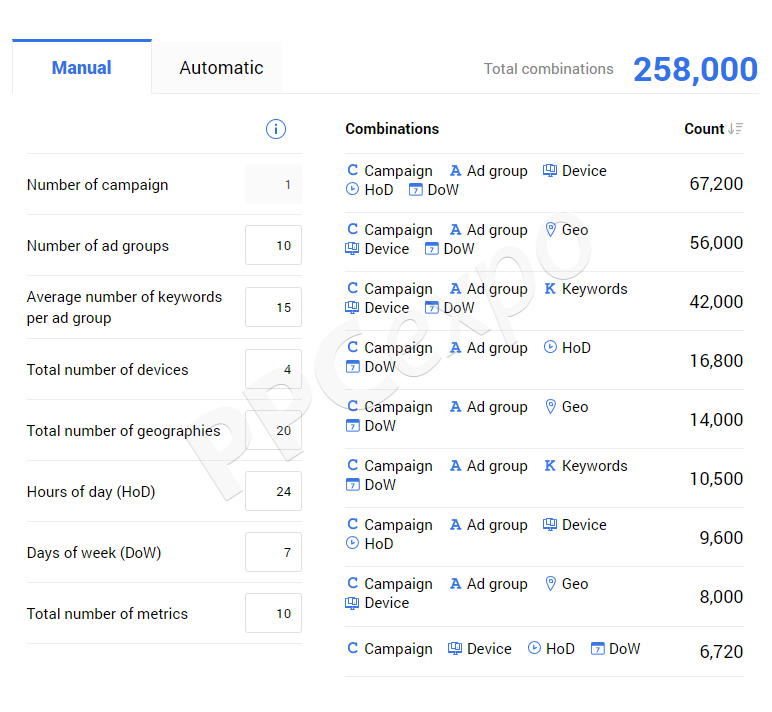This screenshot has width=772, height=712.
Task: Click Device icon in the 56,000 row
Action: pyautogui.click(x=352, y=249)
